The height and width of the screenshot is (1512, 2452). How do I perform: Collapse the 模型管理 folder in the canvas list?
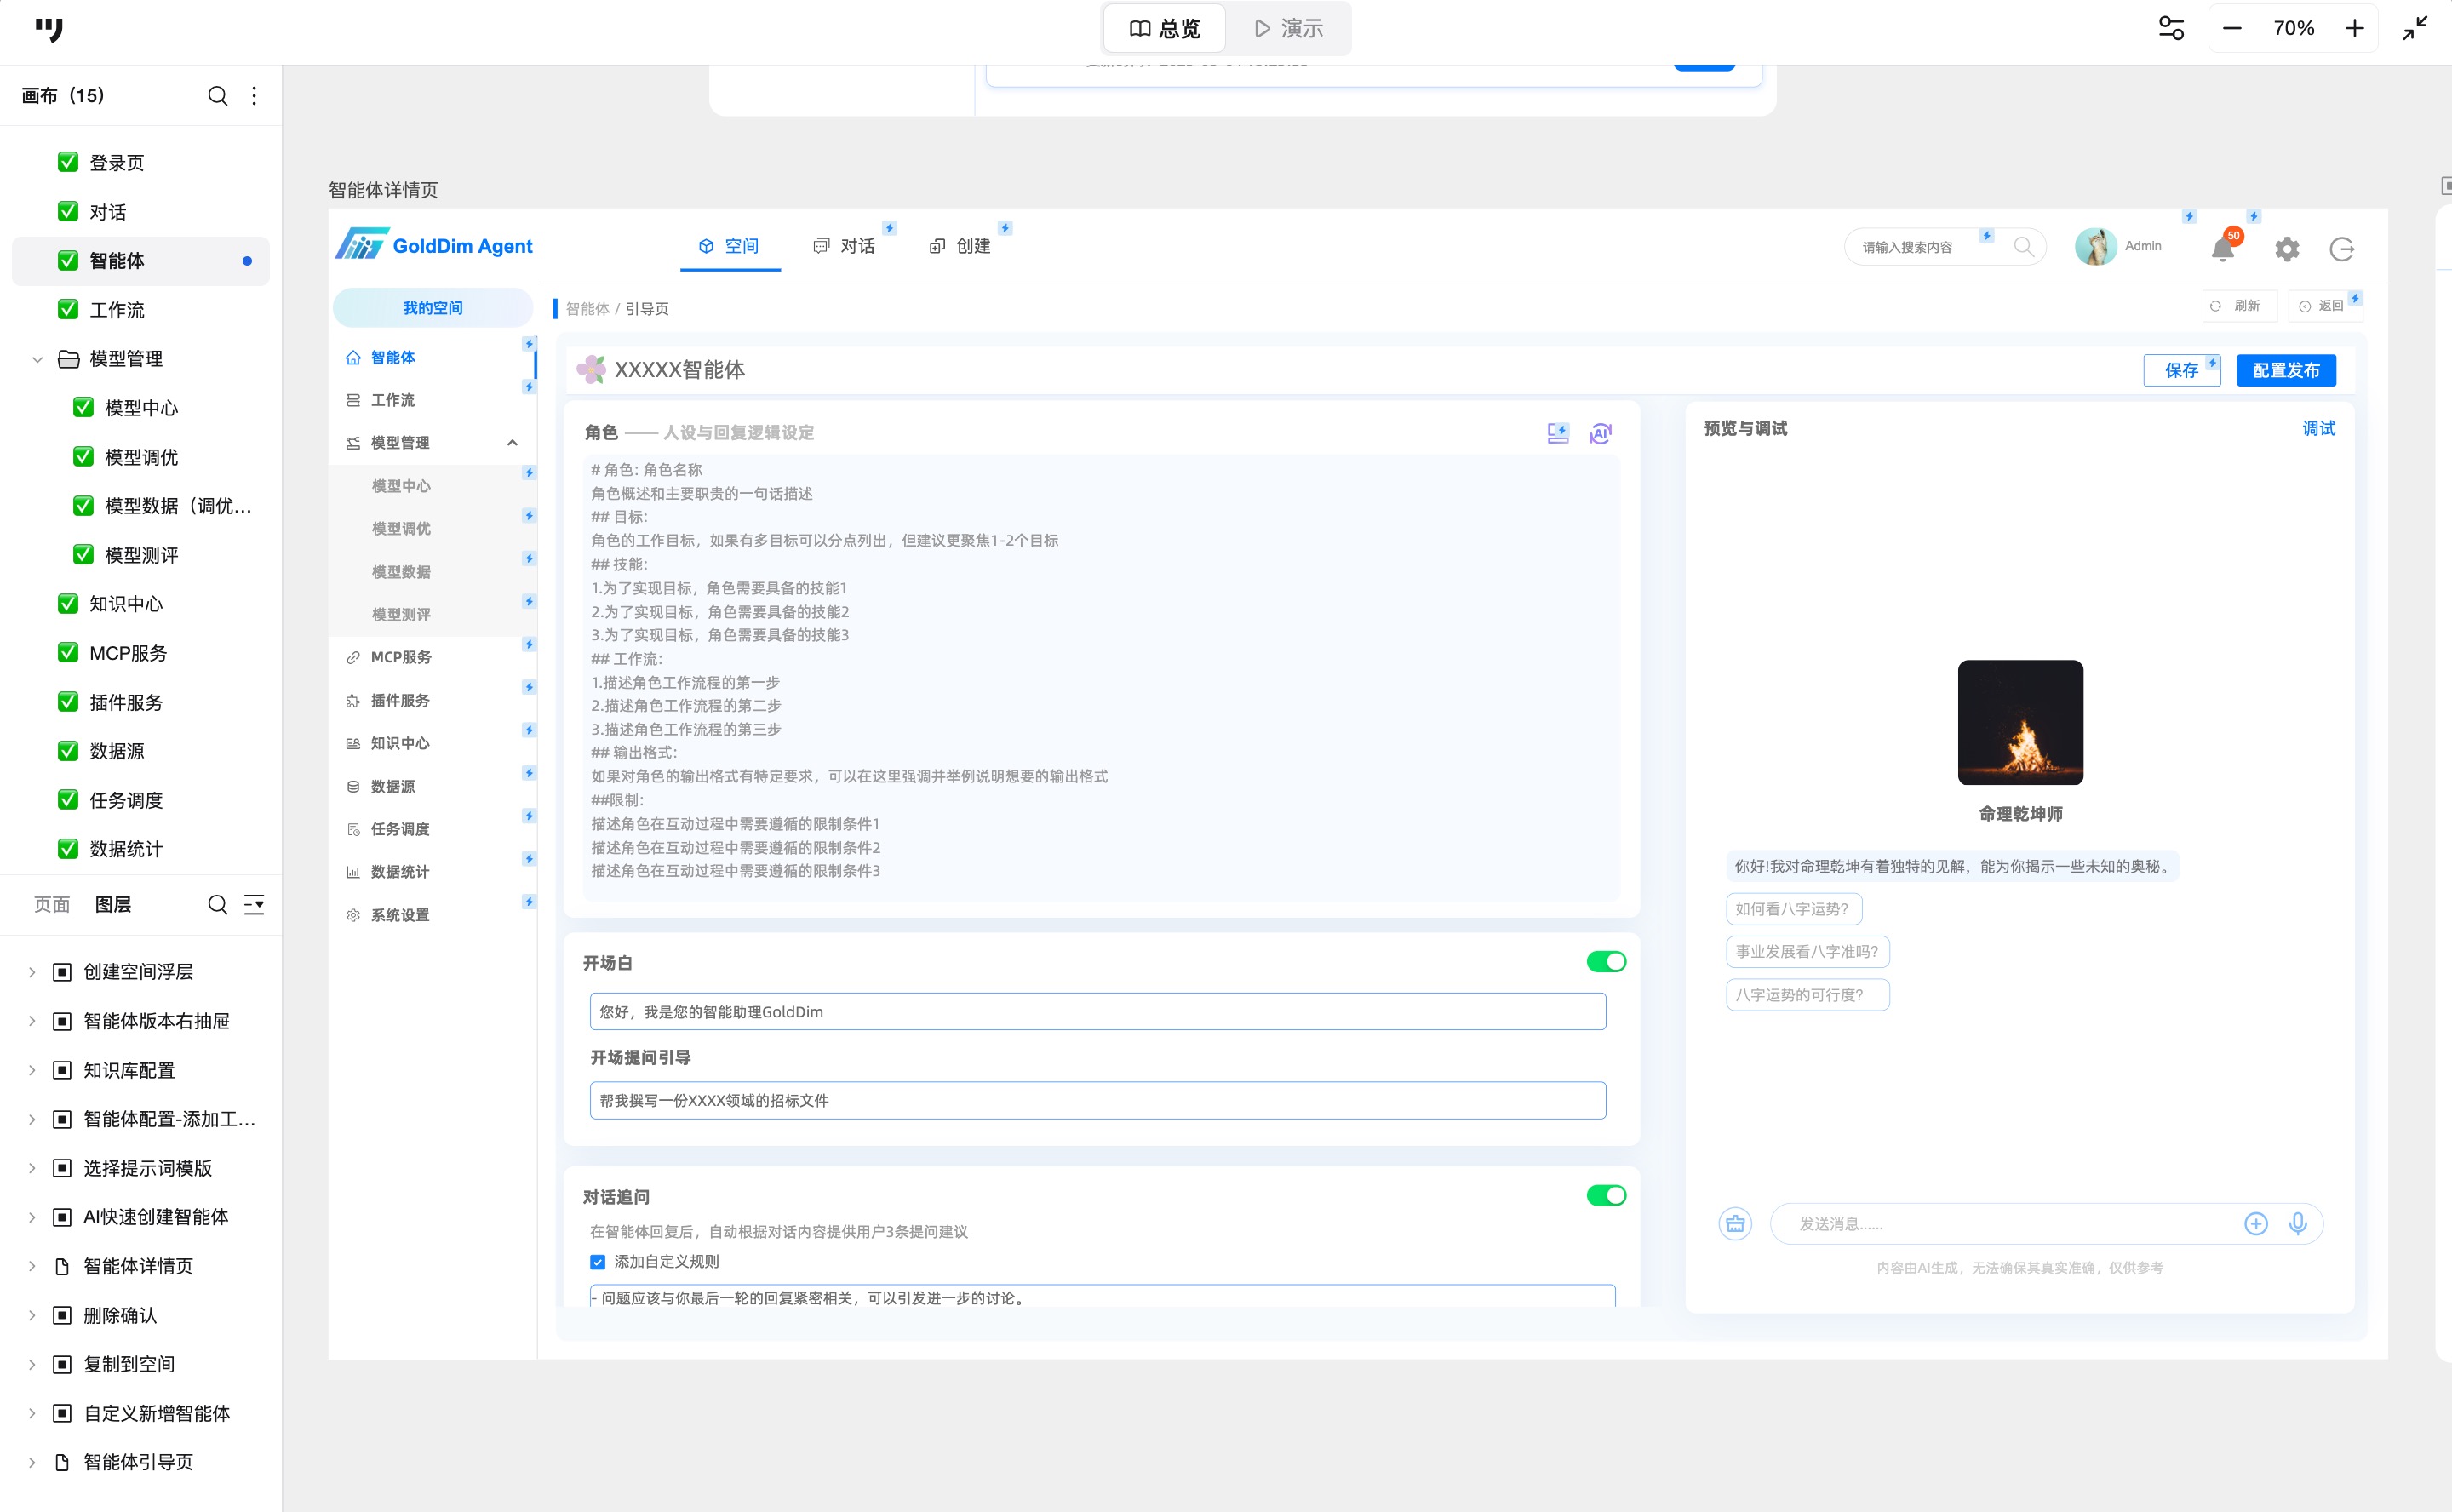[x=38, y=359]
